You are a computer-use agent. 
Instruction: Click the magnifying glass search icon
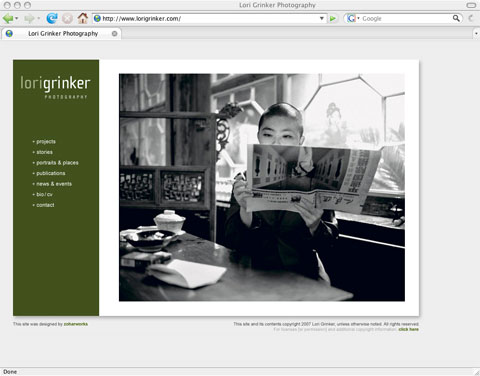(x=456, y=18)
